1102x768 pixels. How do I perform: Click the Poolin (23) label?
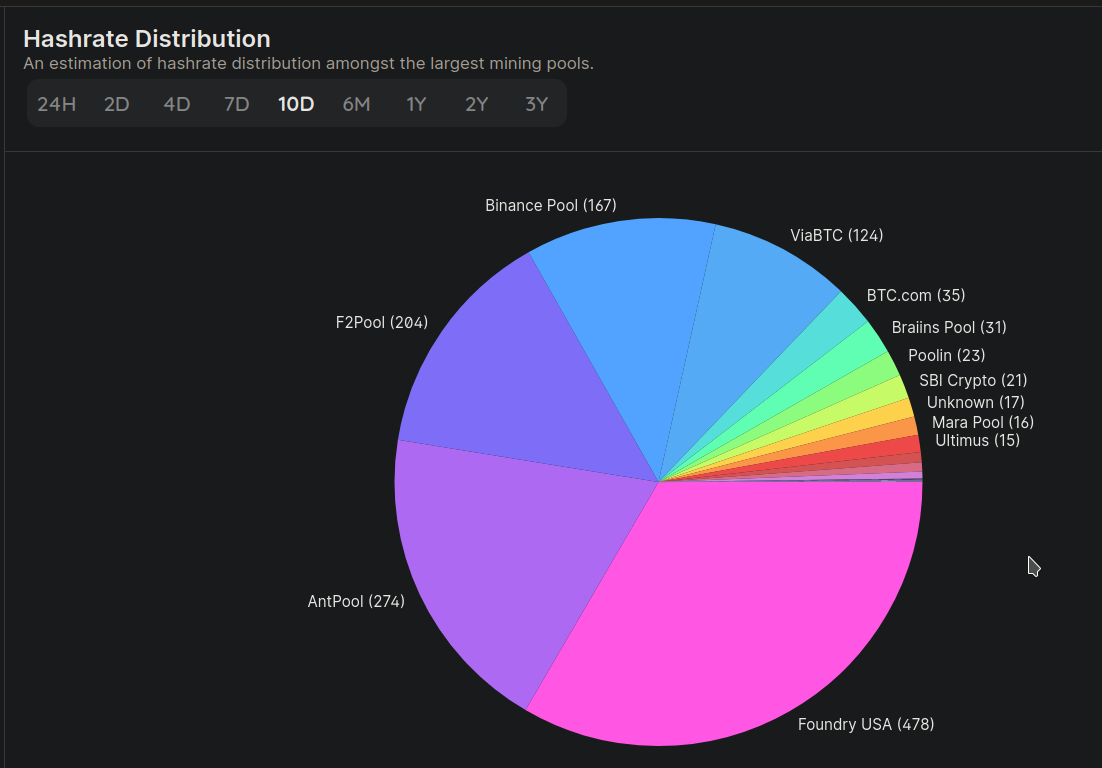coord(947,356)
